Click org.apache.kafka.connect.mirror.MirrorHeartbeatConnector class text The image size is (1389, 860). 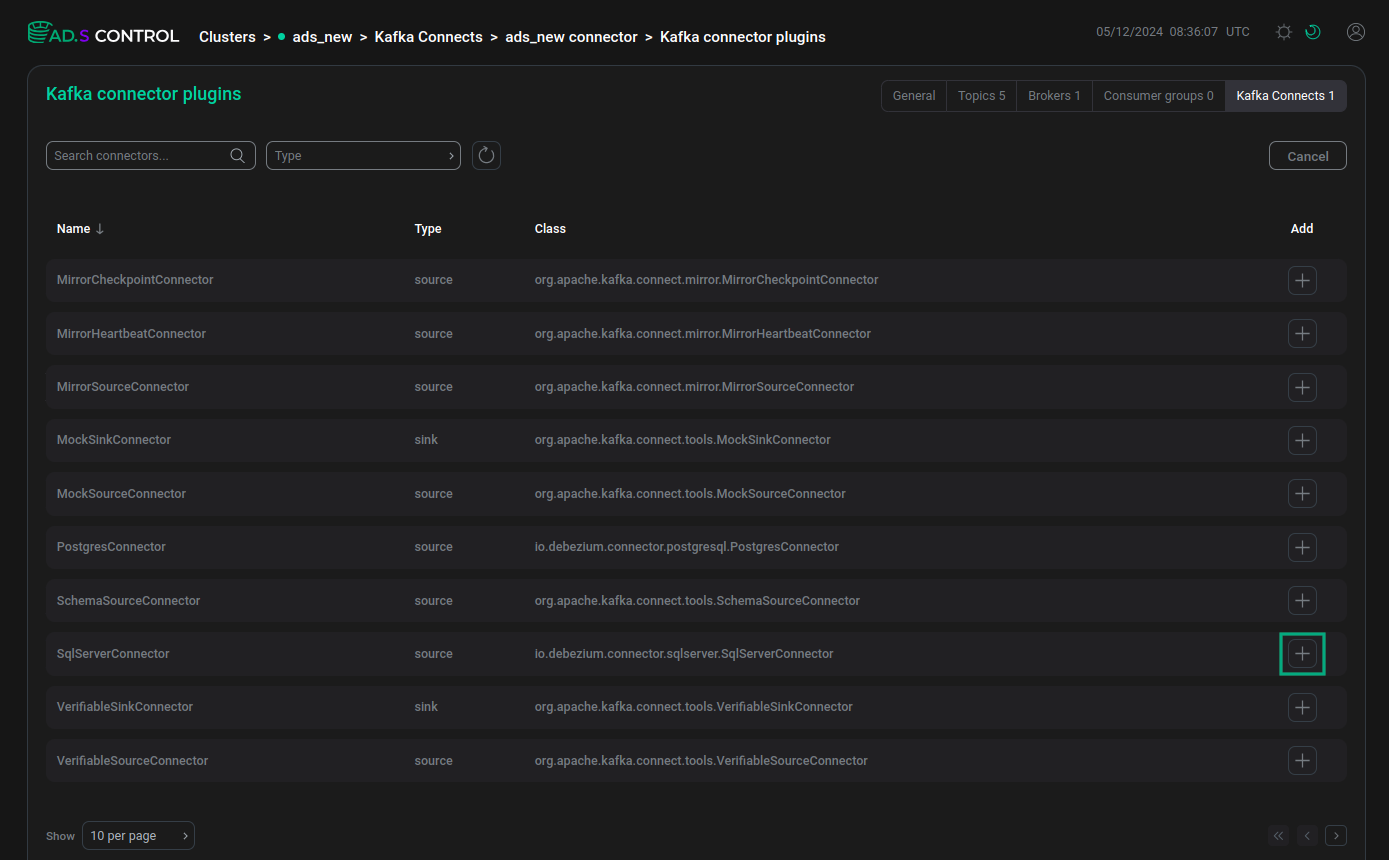(x=703, y=334)
